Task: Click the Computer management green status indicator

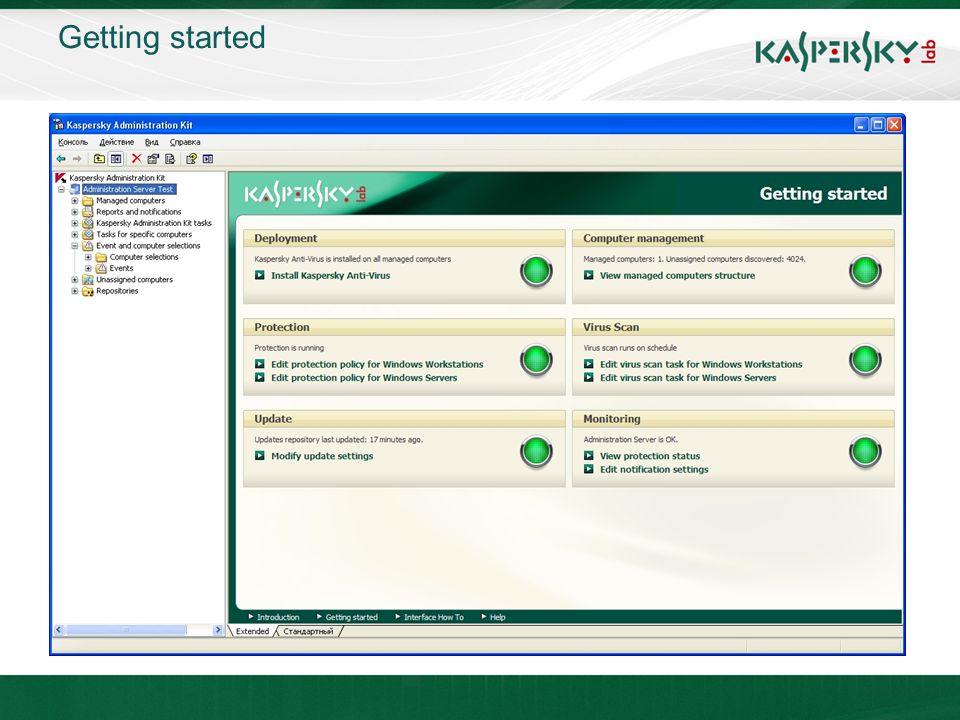Action: [865, 271]
